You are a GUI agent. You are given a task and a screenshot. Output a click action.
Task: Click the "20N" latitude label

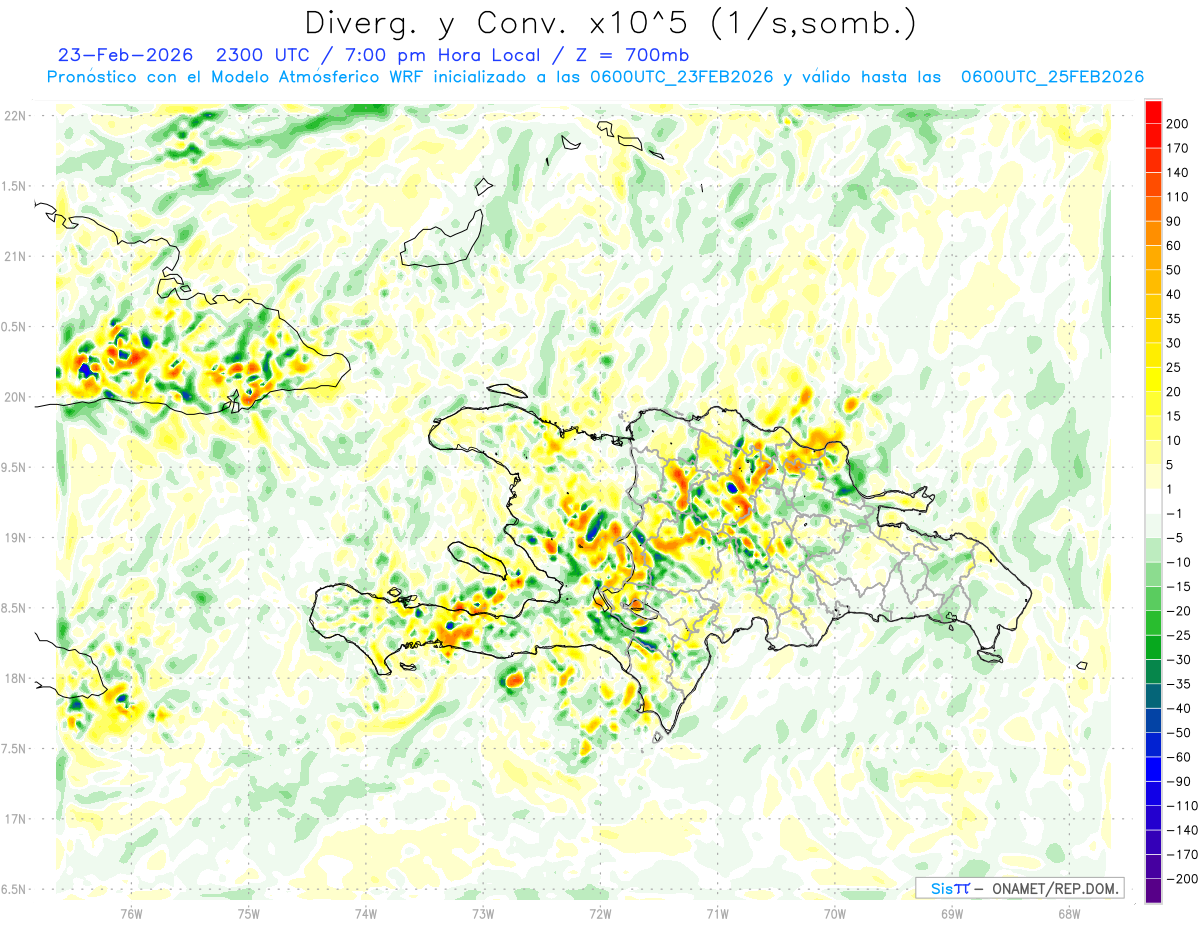tap(15, 397)
